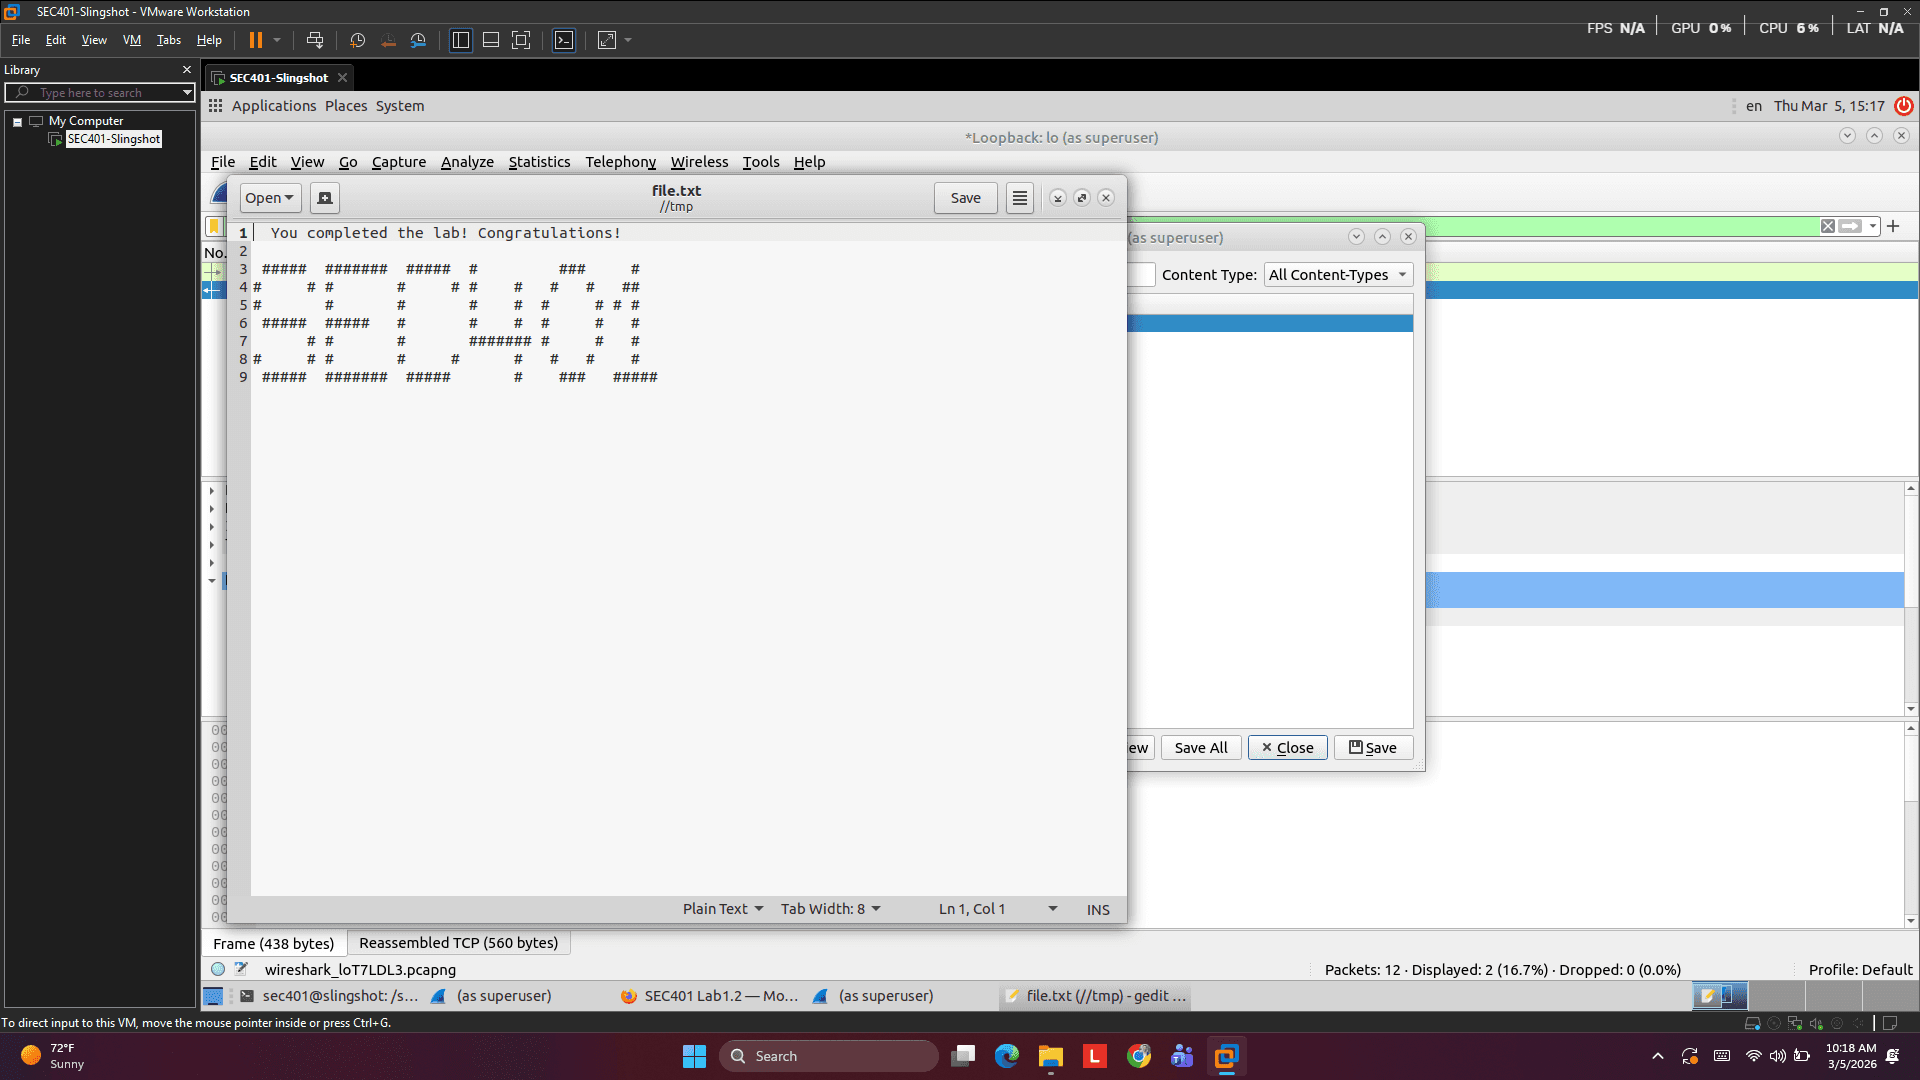Open gedit's hamburger menu
Image resolution: width=1920 pixels, height=1080 pixels.
coord(1019,197)
